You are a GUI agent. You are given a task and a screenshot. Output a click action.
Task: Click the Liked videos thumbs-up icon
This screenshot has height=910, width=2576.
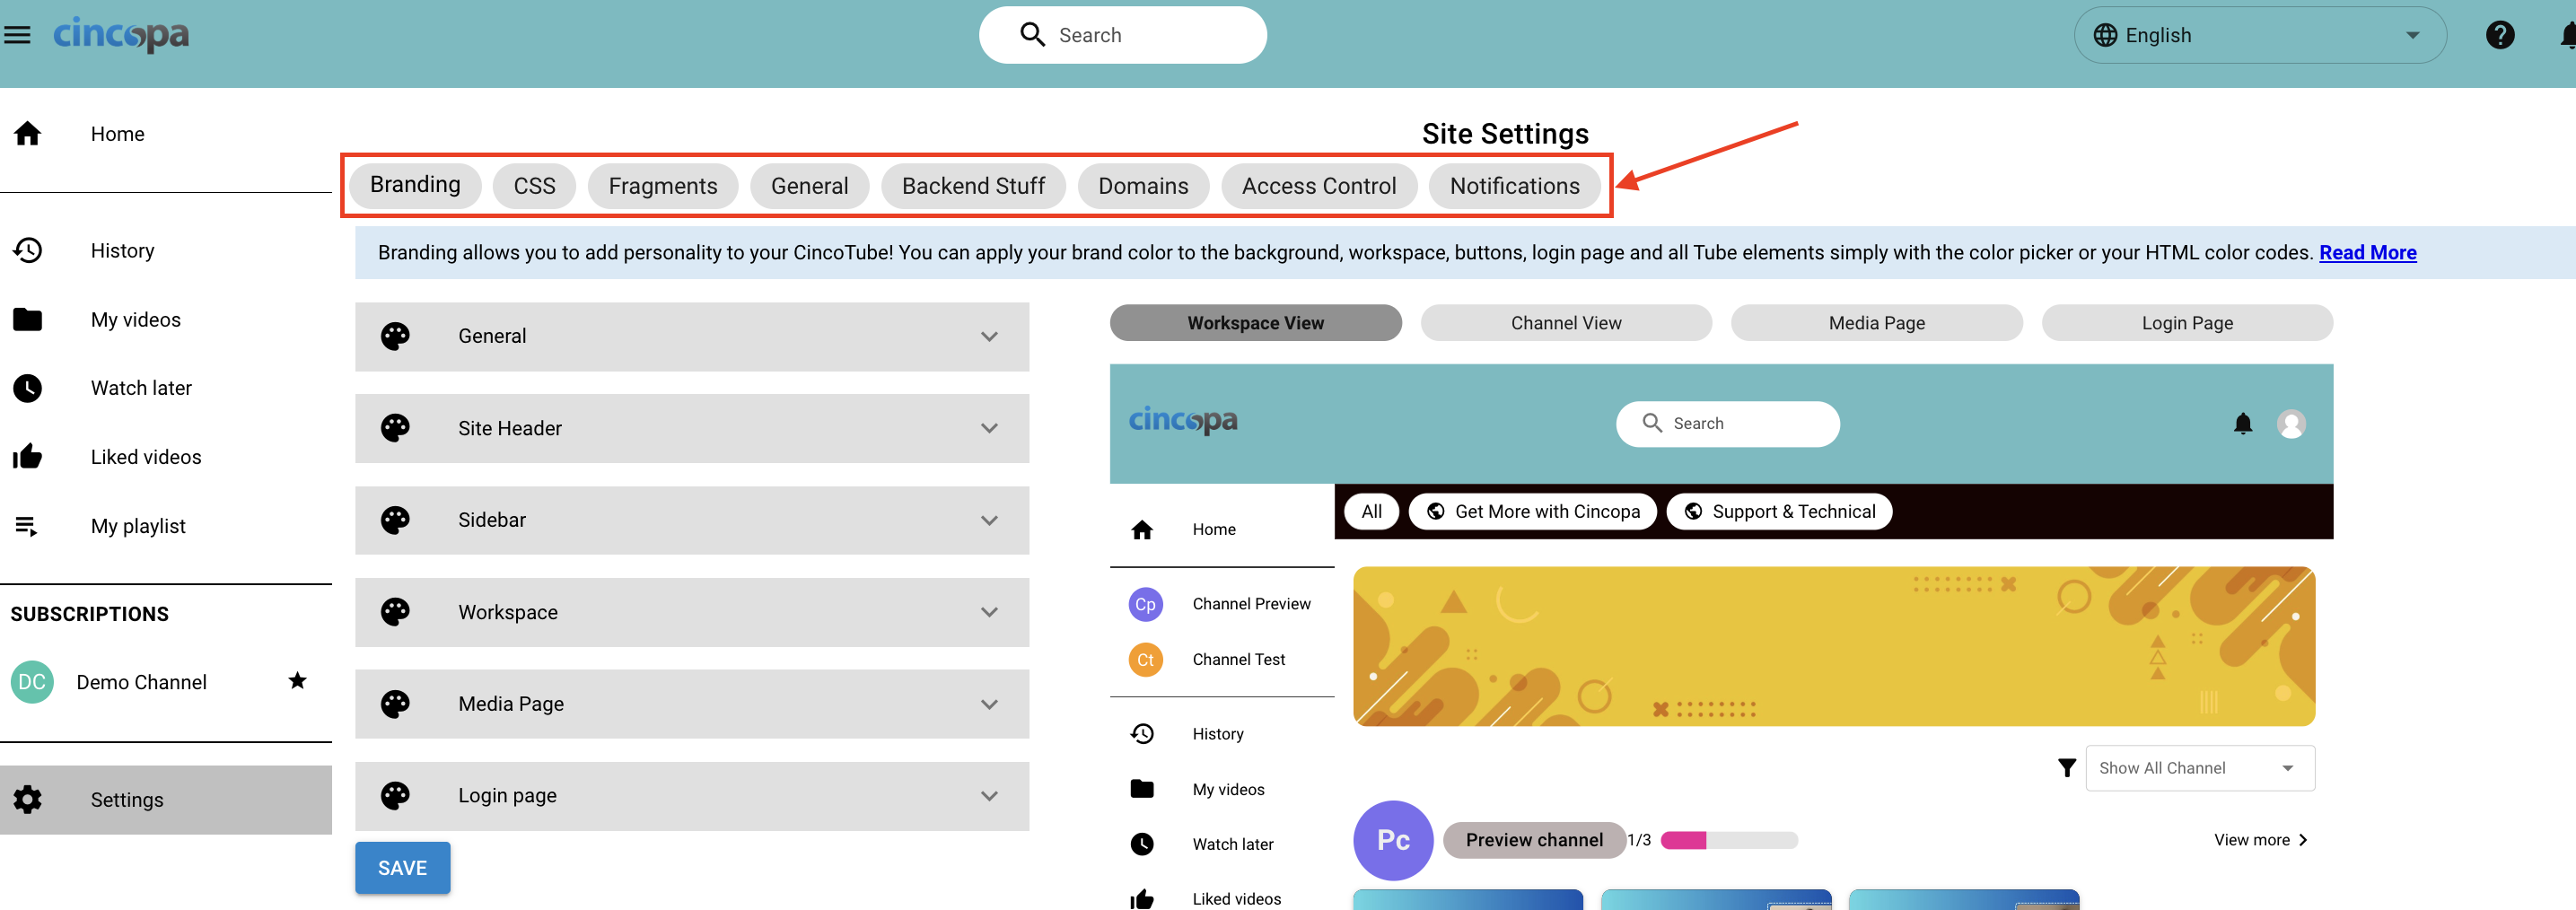pos(28,457)
